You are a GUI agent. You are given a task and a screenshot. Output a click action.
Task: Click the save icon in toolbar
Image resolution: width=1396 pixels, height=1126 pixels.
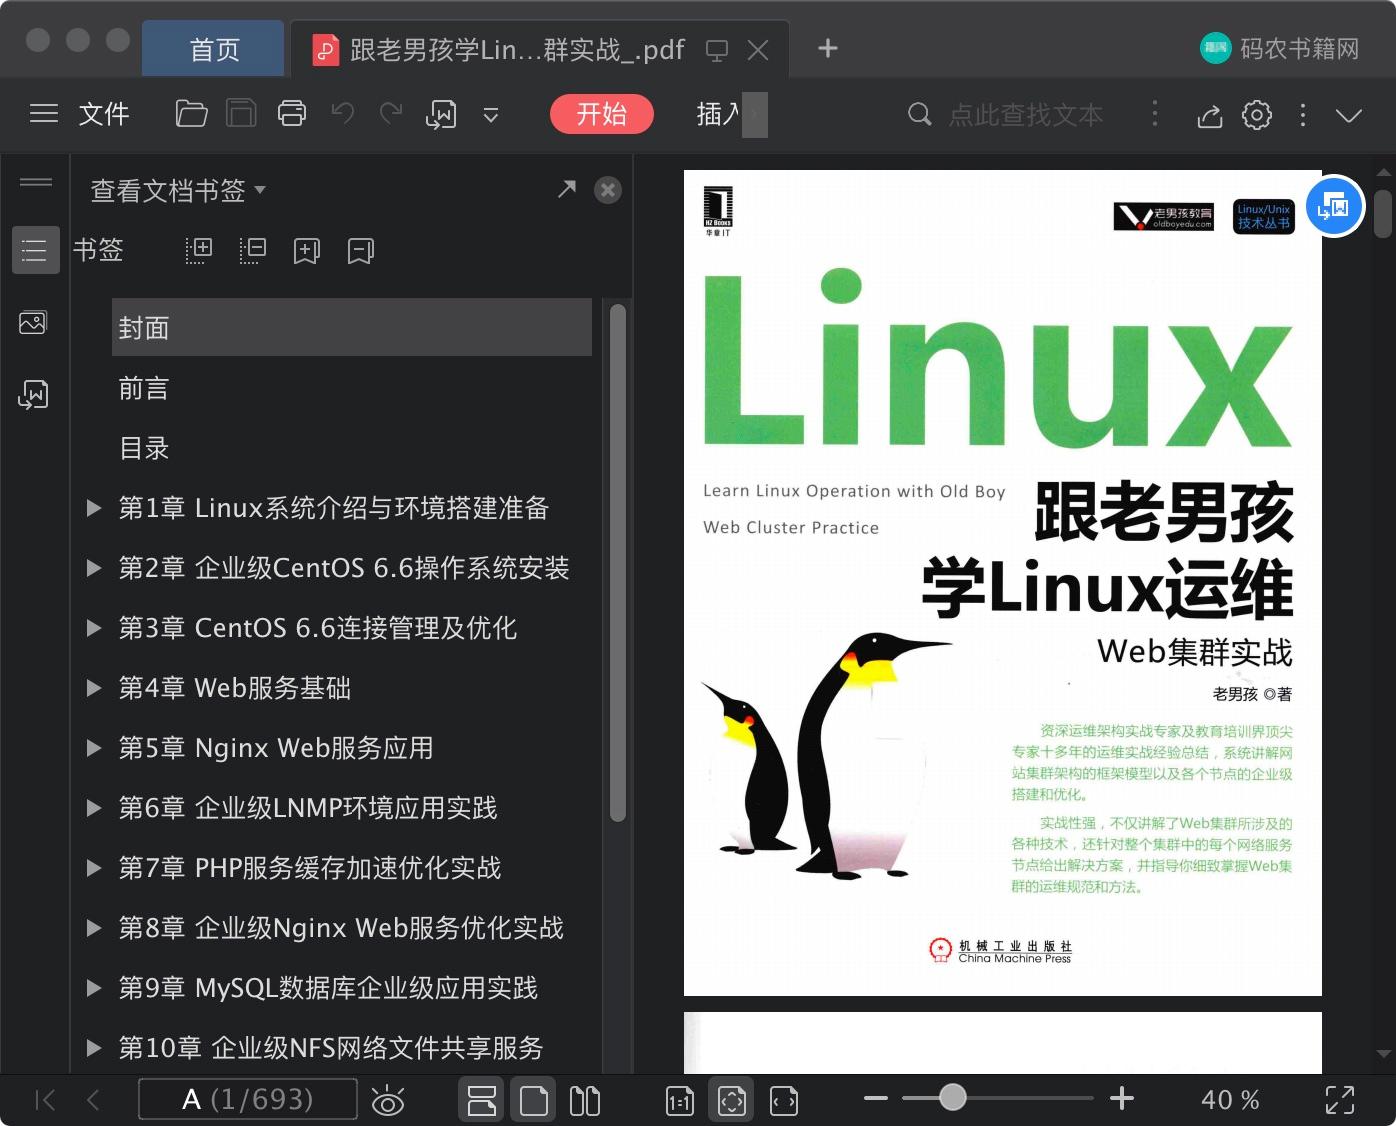click(241, 114)
